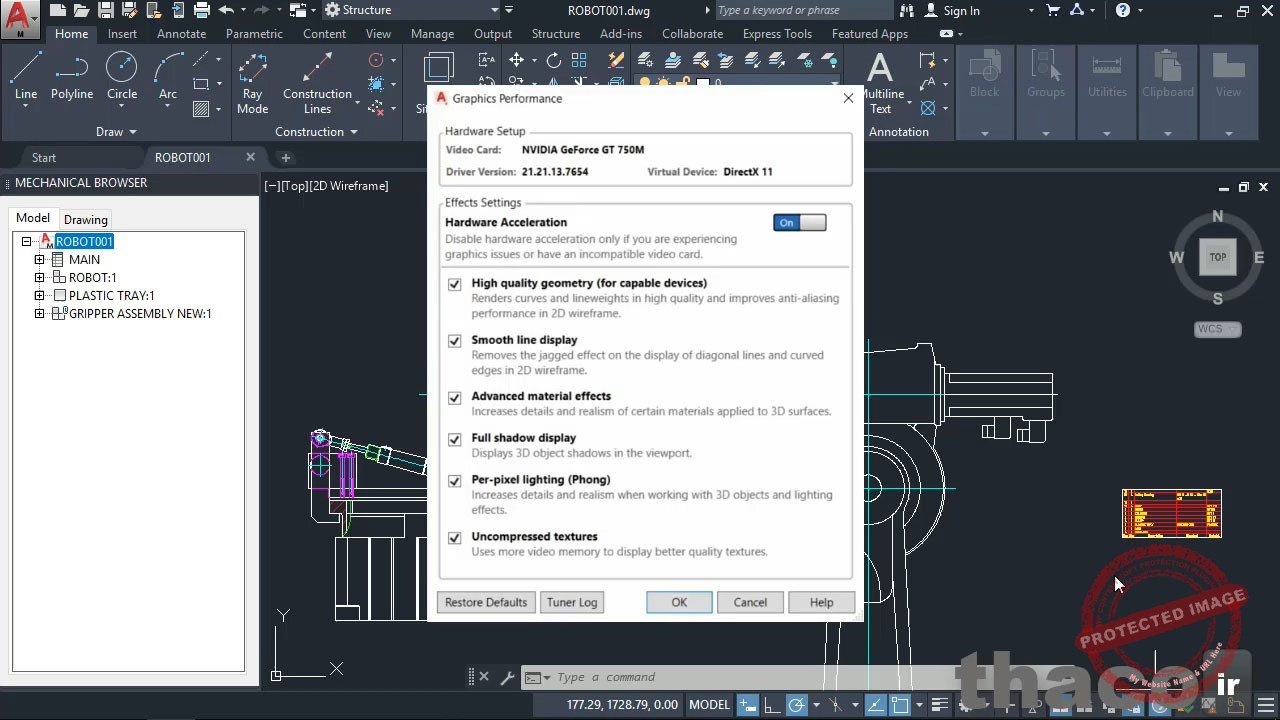The image size is (1280, 720).
Task: Turn off Hardware Acceleration switch
Action: click(x=799, y=223)
